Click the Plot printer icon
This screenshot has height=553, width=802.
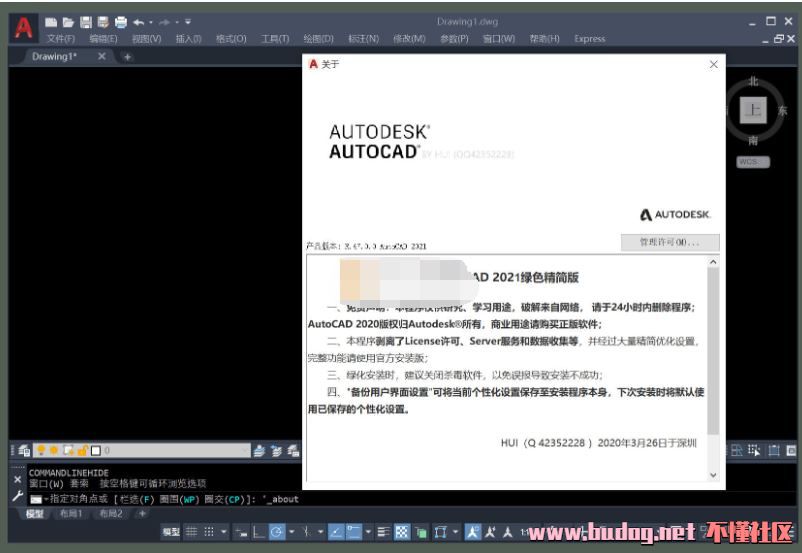pos(121,22)
